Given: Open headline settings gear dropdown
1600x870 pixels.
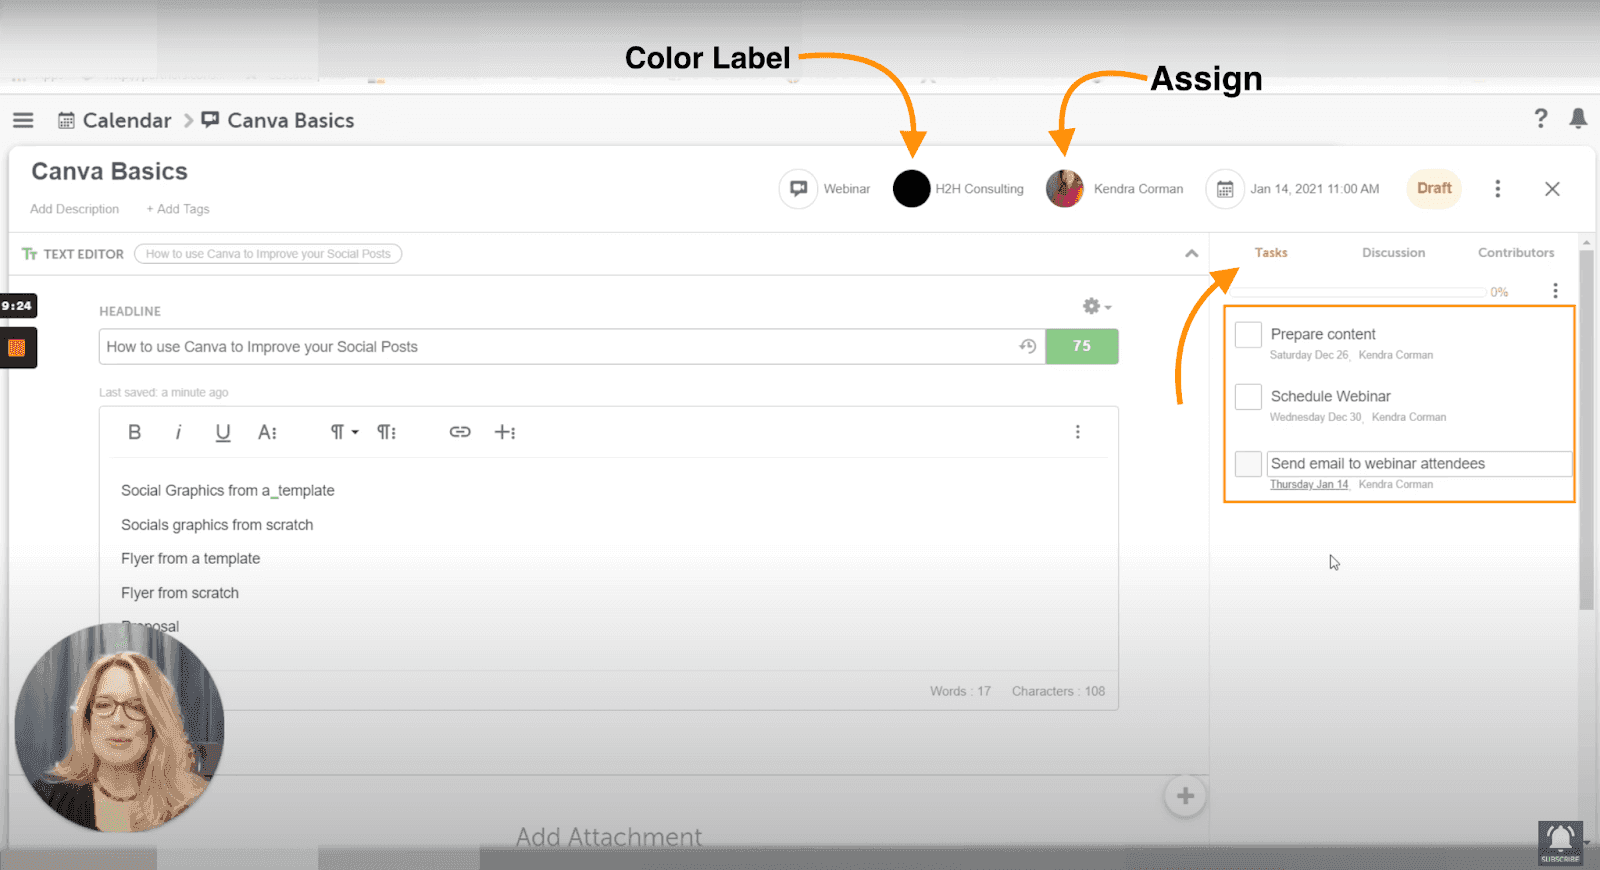Looking at the screenshot, I should pyautogui.click(x=1096, y=306).
